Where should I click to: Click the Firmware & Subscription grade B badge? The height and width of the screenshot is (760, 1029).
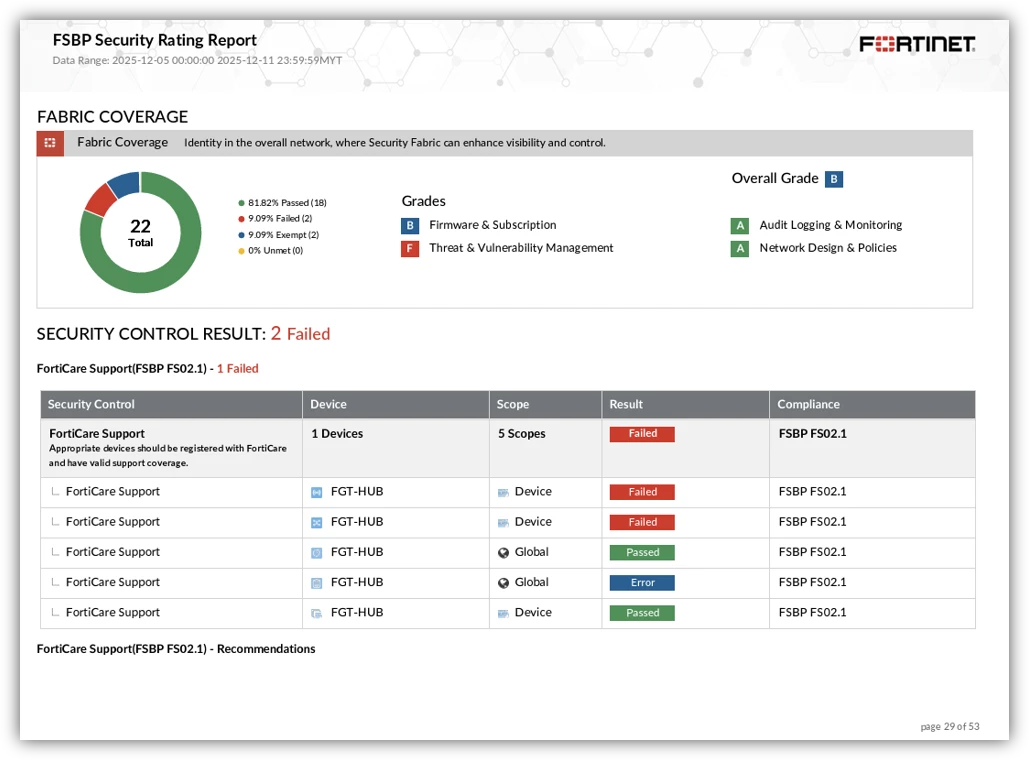tap(410, 226)
